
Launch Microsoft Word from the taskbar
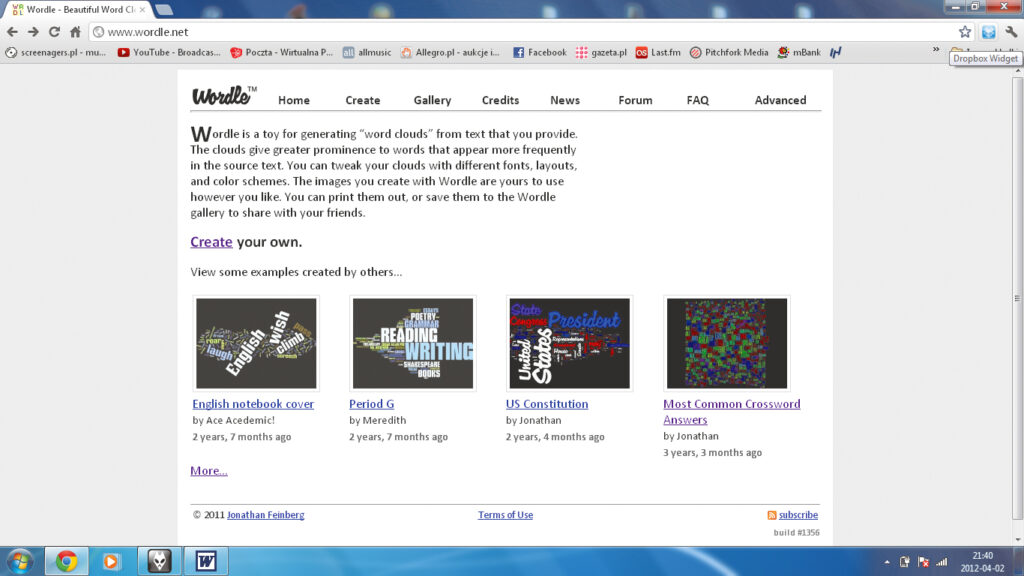(x=206, y=561)
